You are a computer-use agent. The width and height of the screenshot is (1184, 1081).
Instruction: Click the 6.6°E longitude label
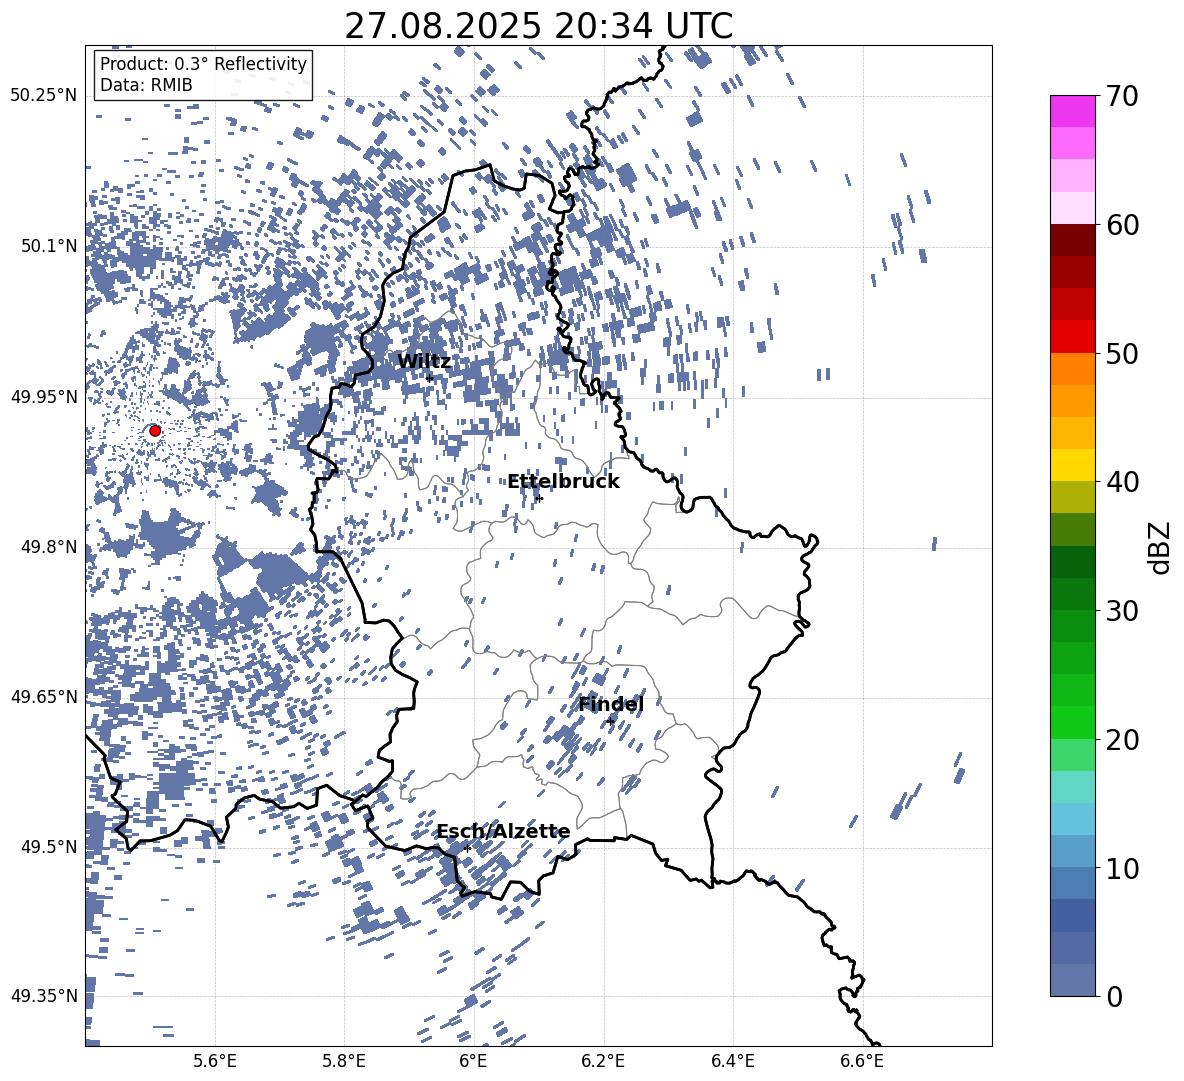tap(862, 1062)
